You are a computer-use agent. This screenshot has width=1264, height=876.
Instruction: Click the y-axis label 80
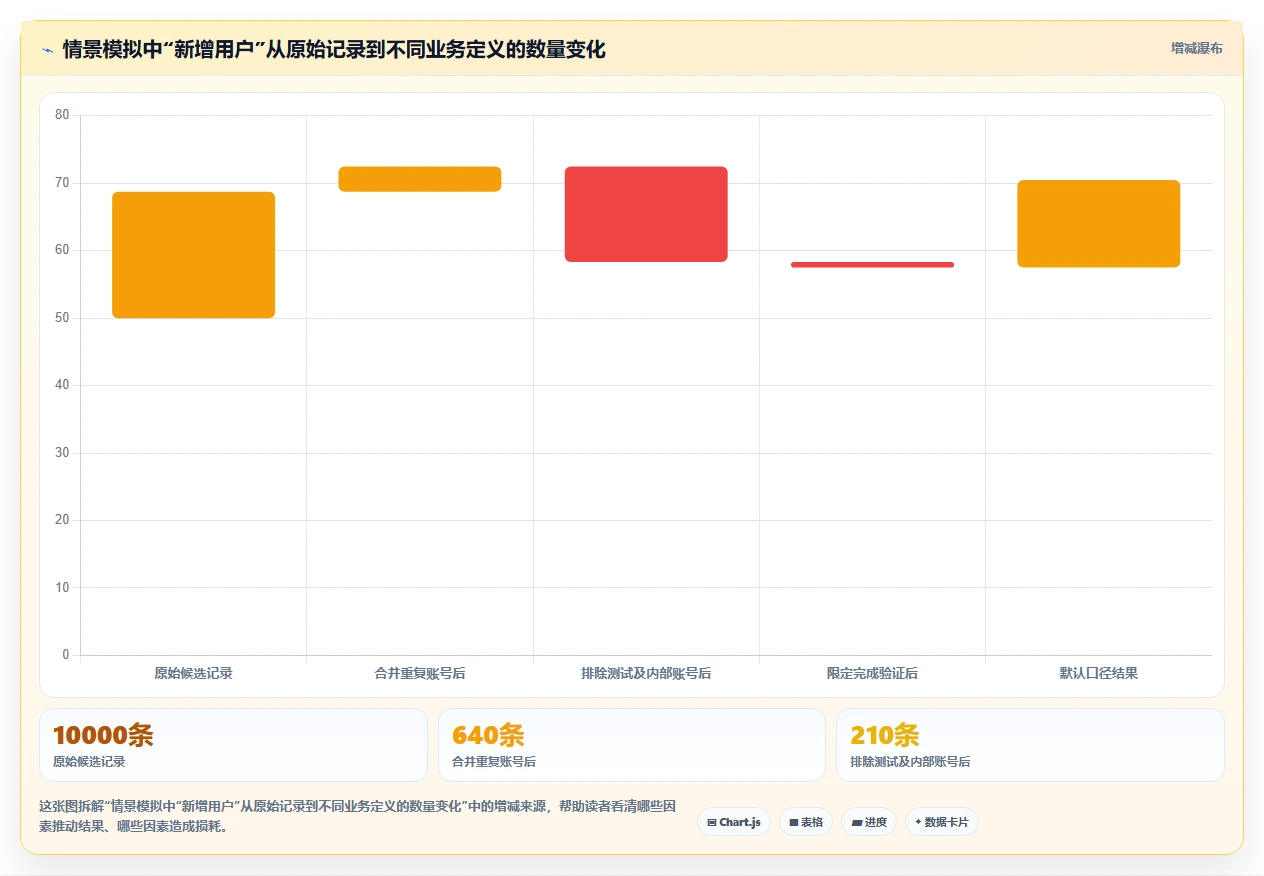(x=62, y=115)
